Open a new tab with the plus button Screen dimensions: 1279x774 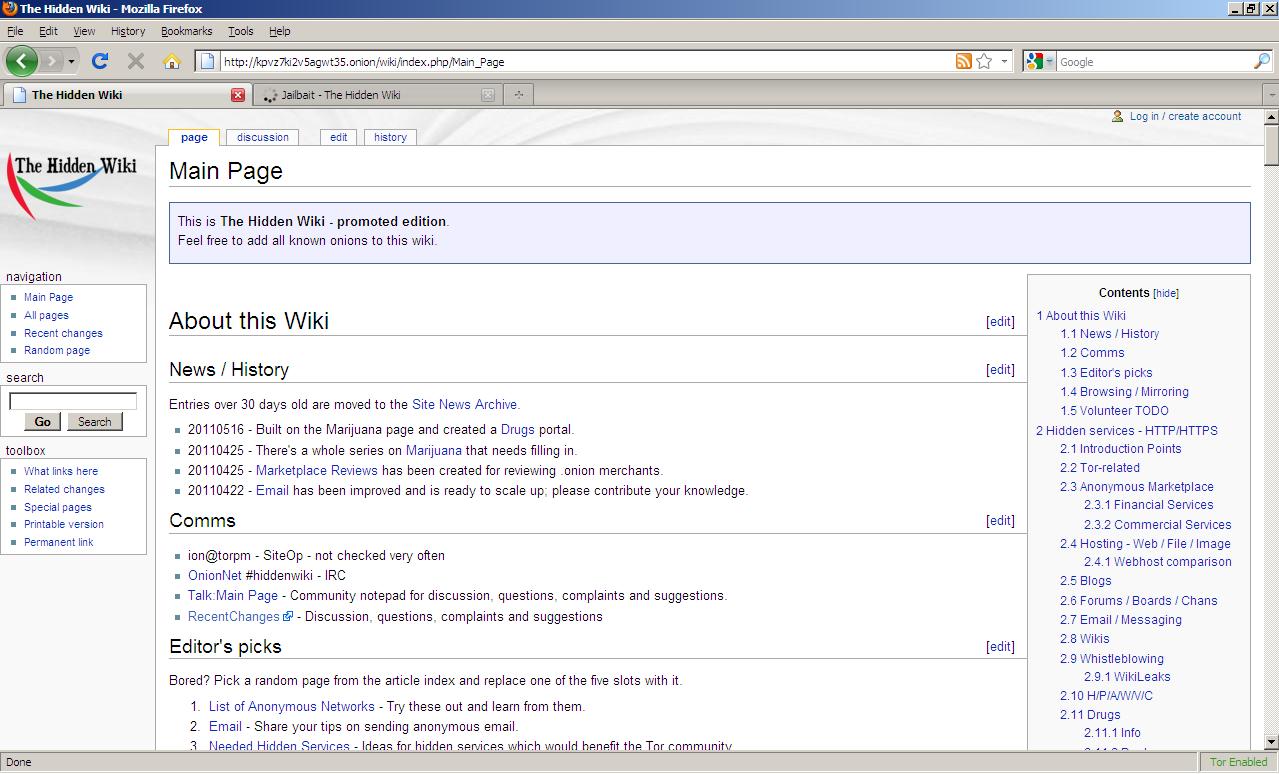click(518, 95)
